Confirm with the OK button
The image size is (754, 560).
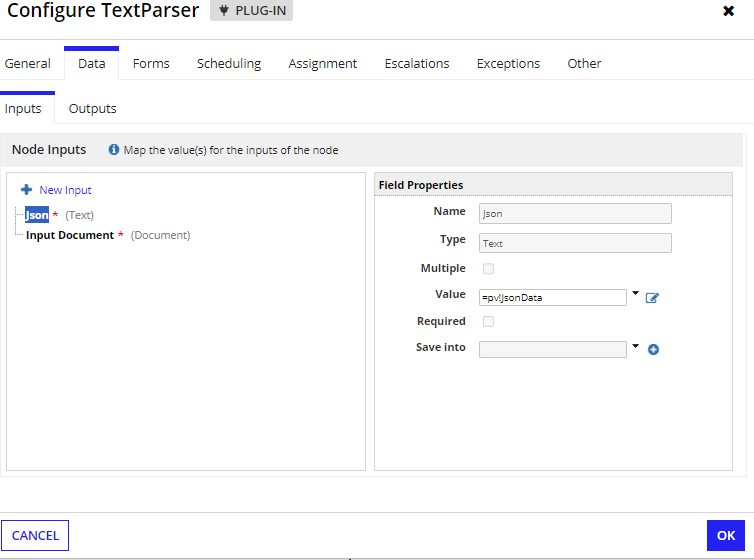click(x=726, y=535)
